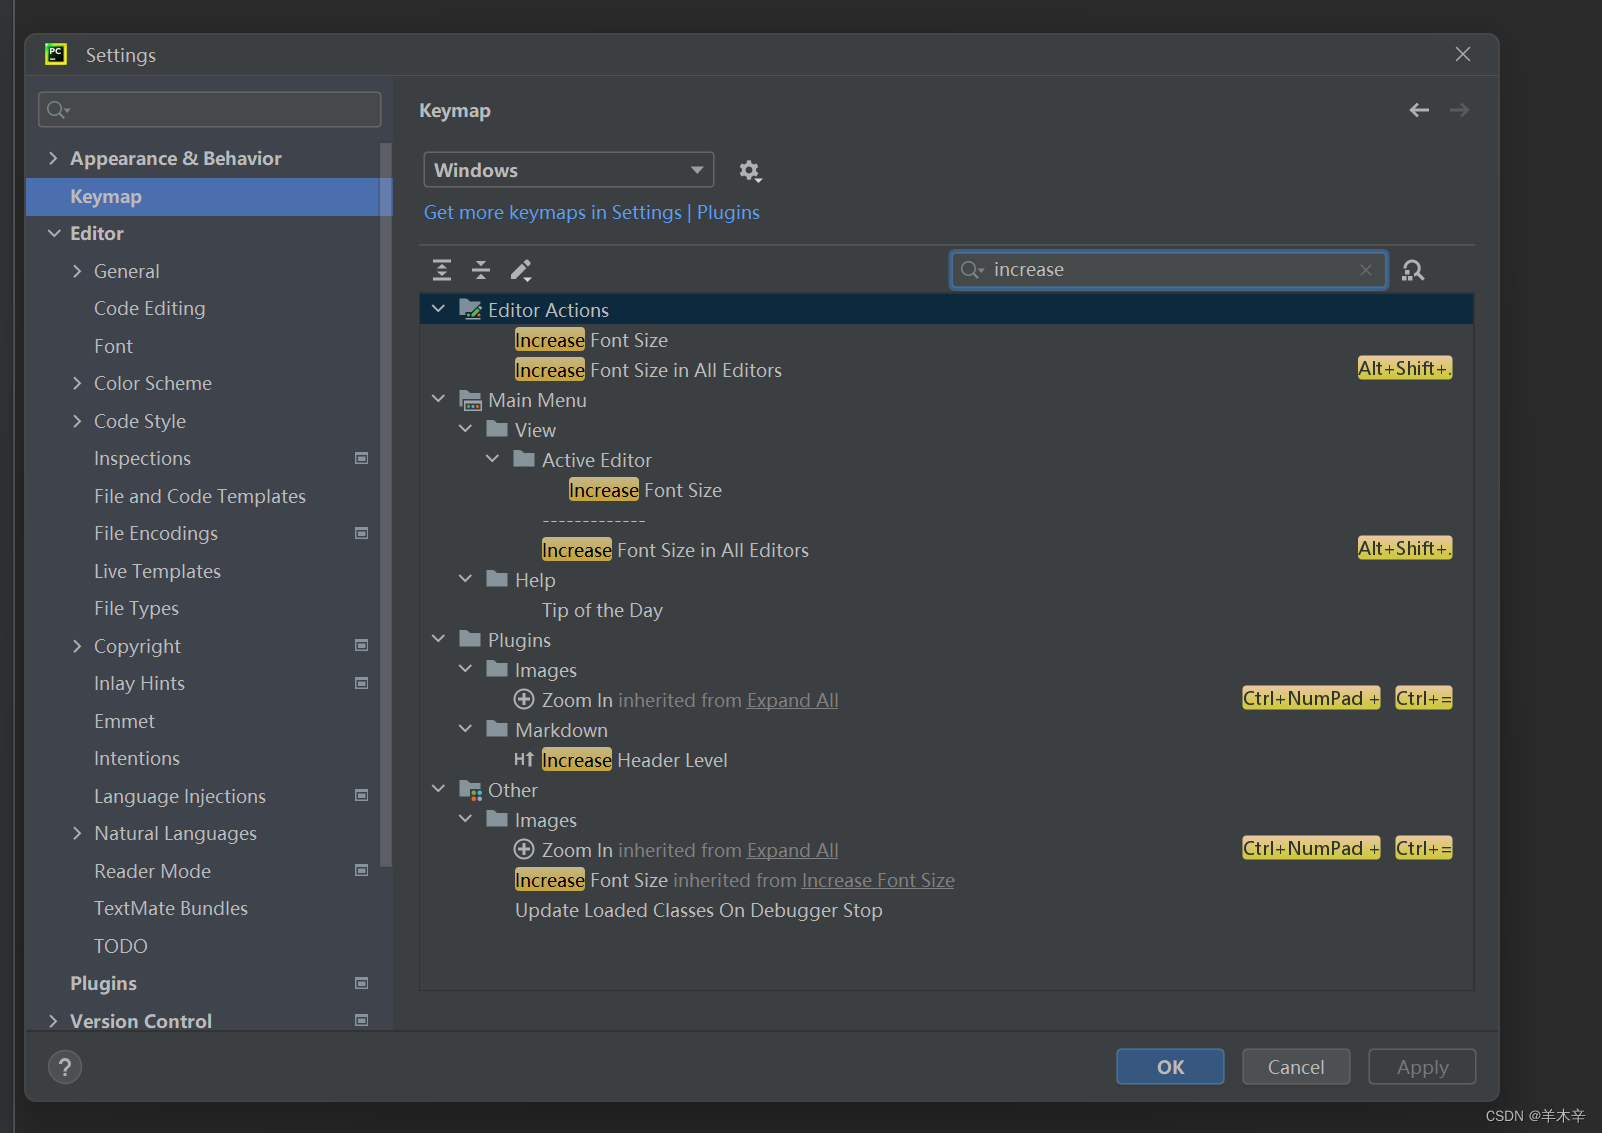
Task: Click the Editor Actions folder icon
Action: 470,309
